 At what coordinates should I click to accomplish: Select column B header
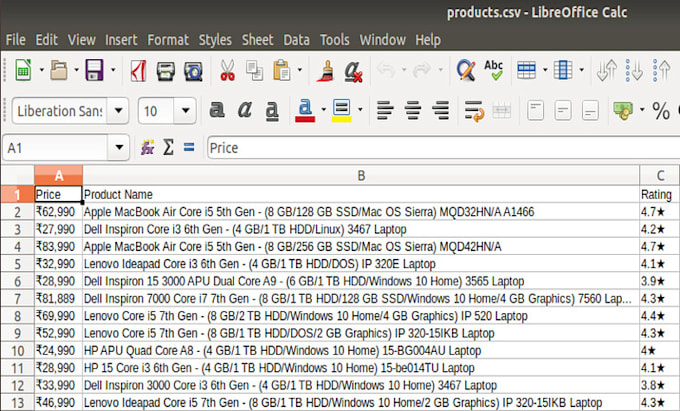[x=361, y=176]
